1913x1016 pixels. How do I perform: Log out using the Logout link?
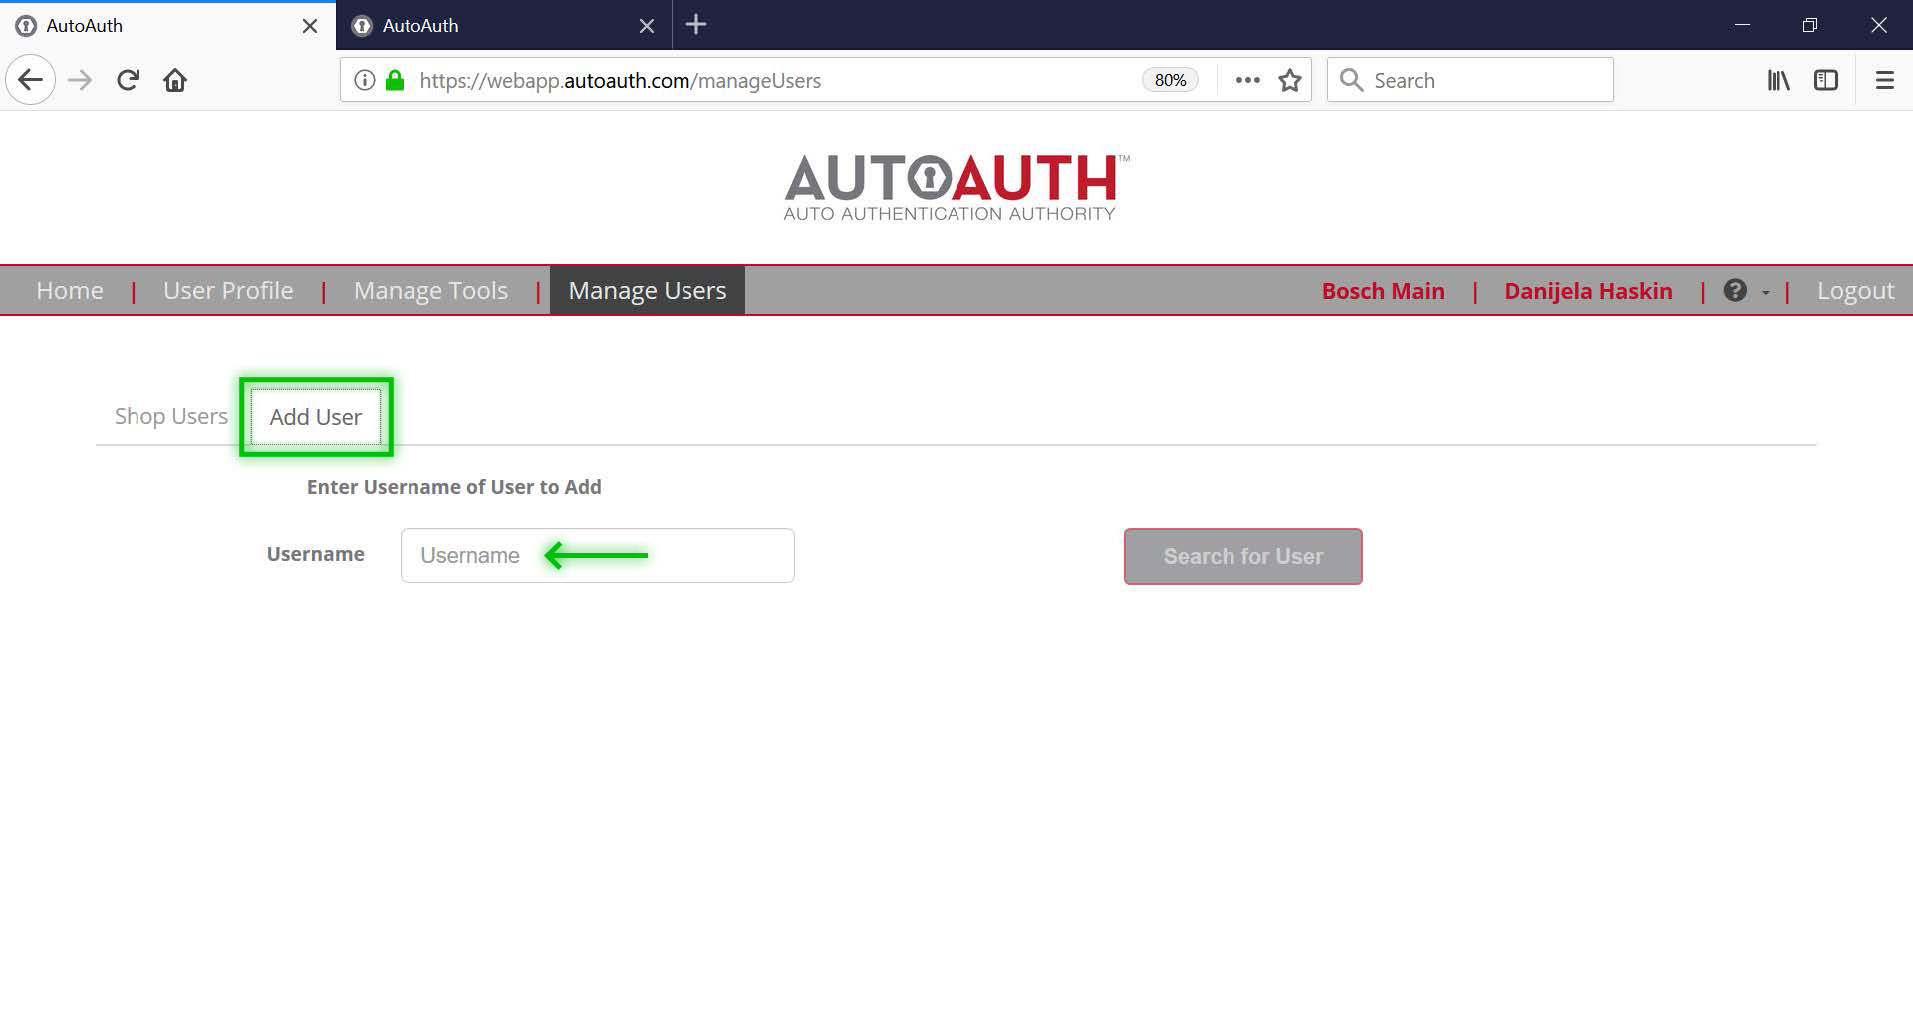(x=1855, y=291)
